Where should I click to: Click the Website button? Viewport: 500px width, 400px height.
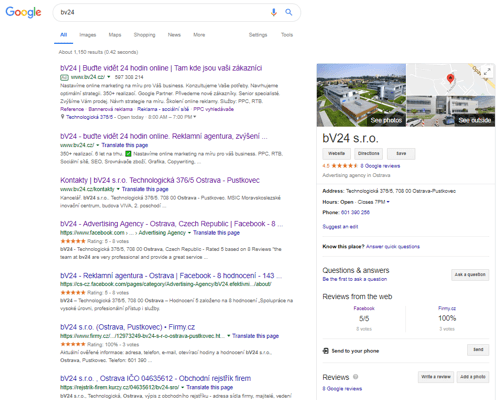click(x=336, y=154)
